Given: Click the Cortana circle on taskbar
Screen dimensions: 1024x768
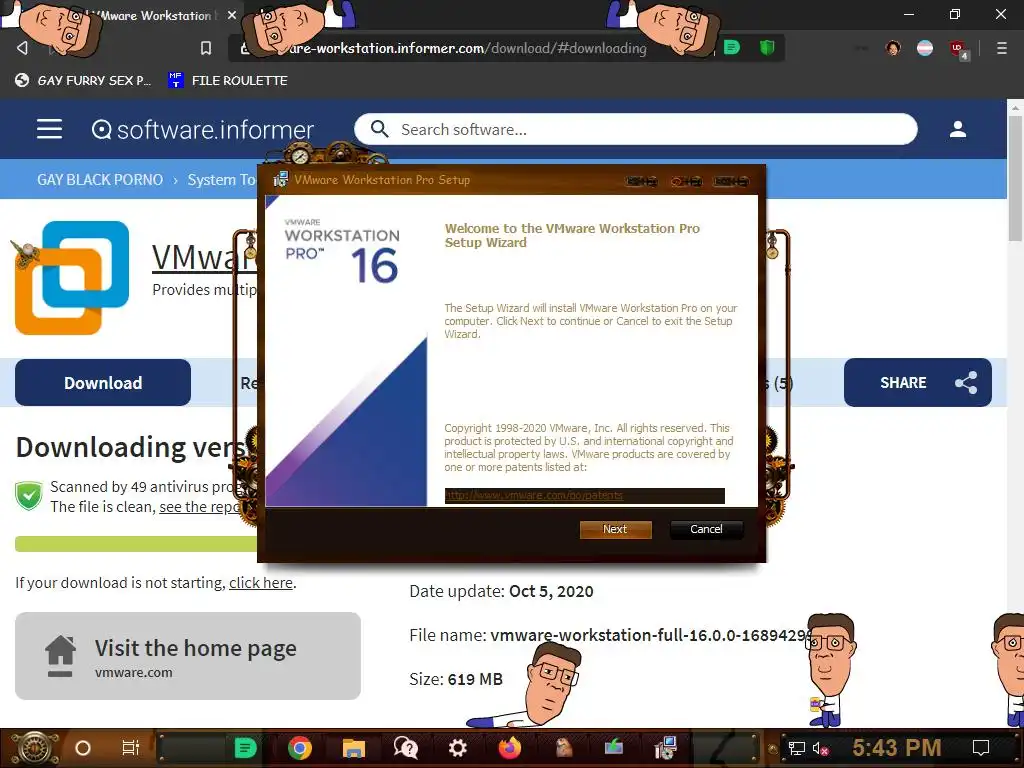Looking at the screenshot, I should click(83, 748).
